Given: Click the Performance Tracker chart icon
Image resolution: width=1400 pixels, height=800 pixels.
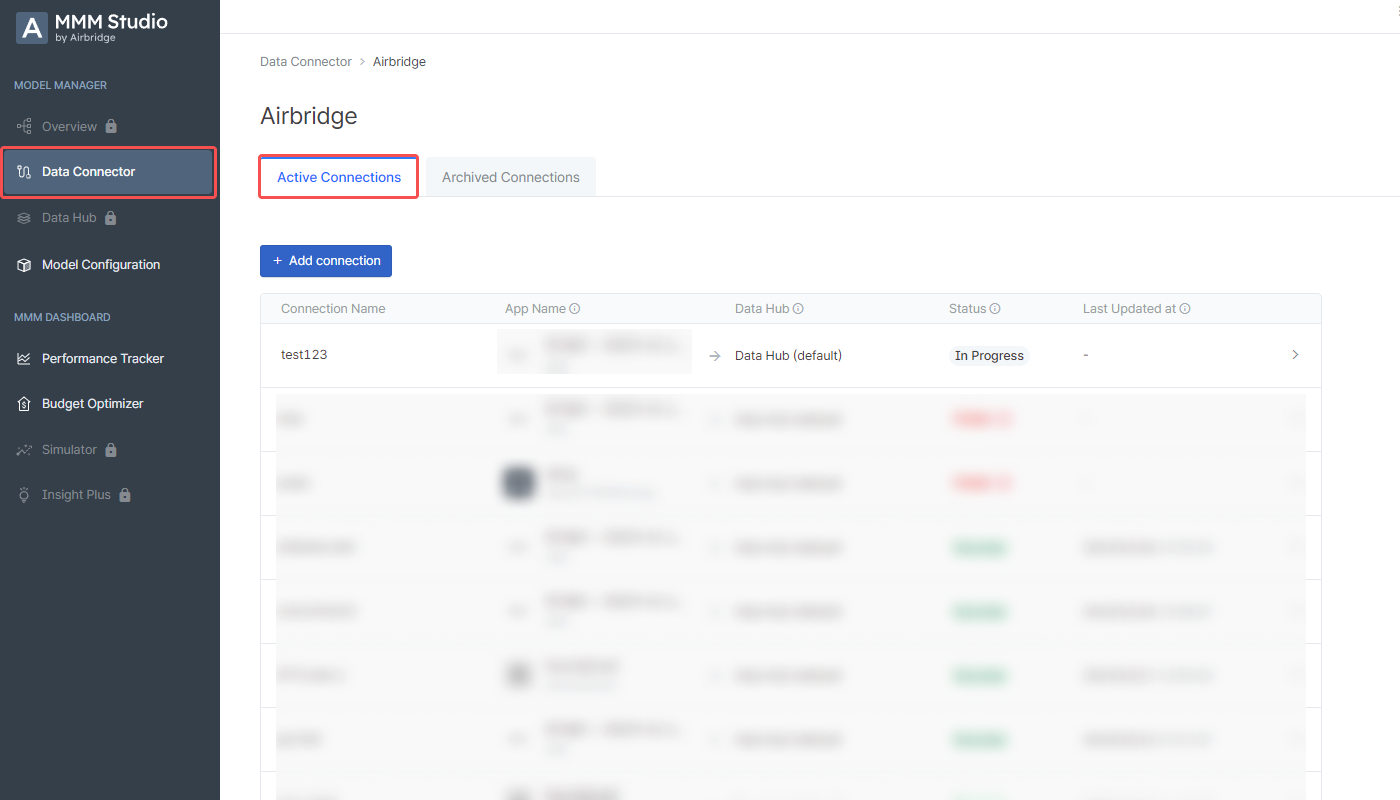Looking at the screenshot, I should tap(24, 359).
